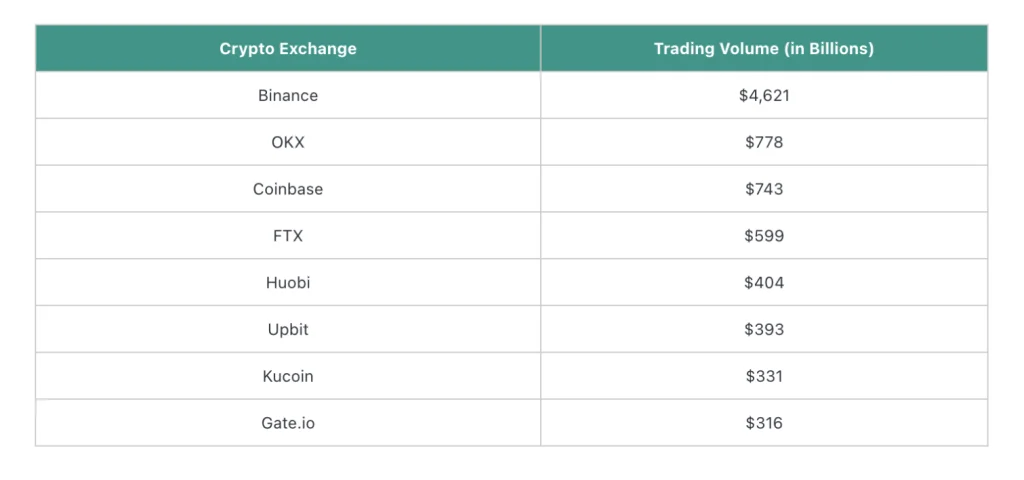Click the $599 trading volume value
The width and height of the screenshot is (1024, 480).
click(x=764, y=236)
